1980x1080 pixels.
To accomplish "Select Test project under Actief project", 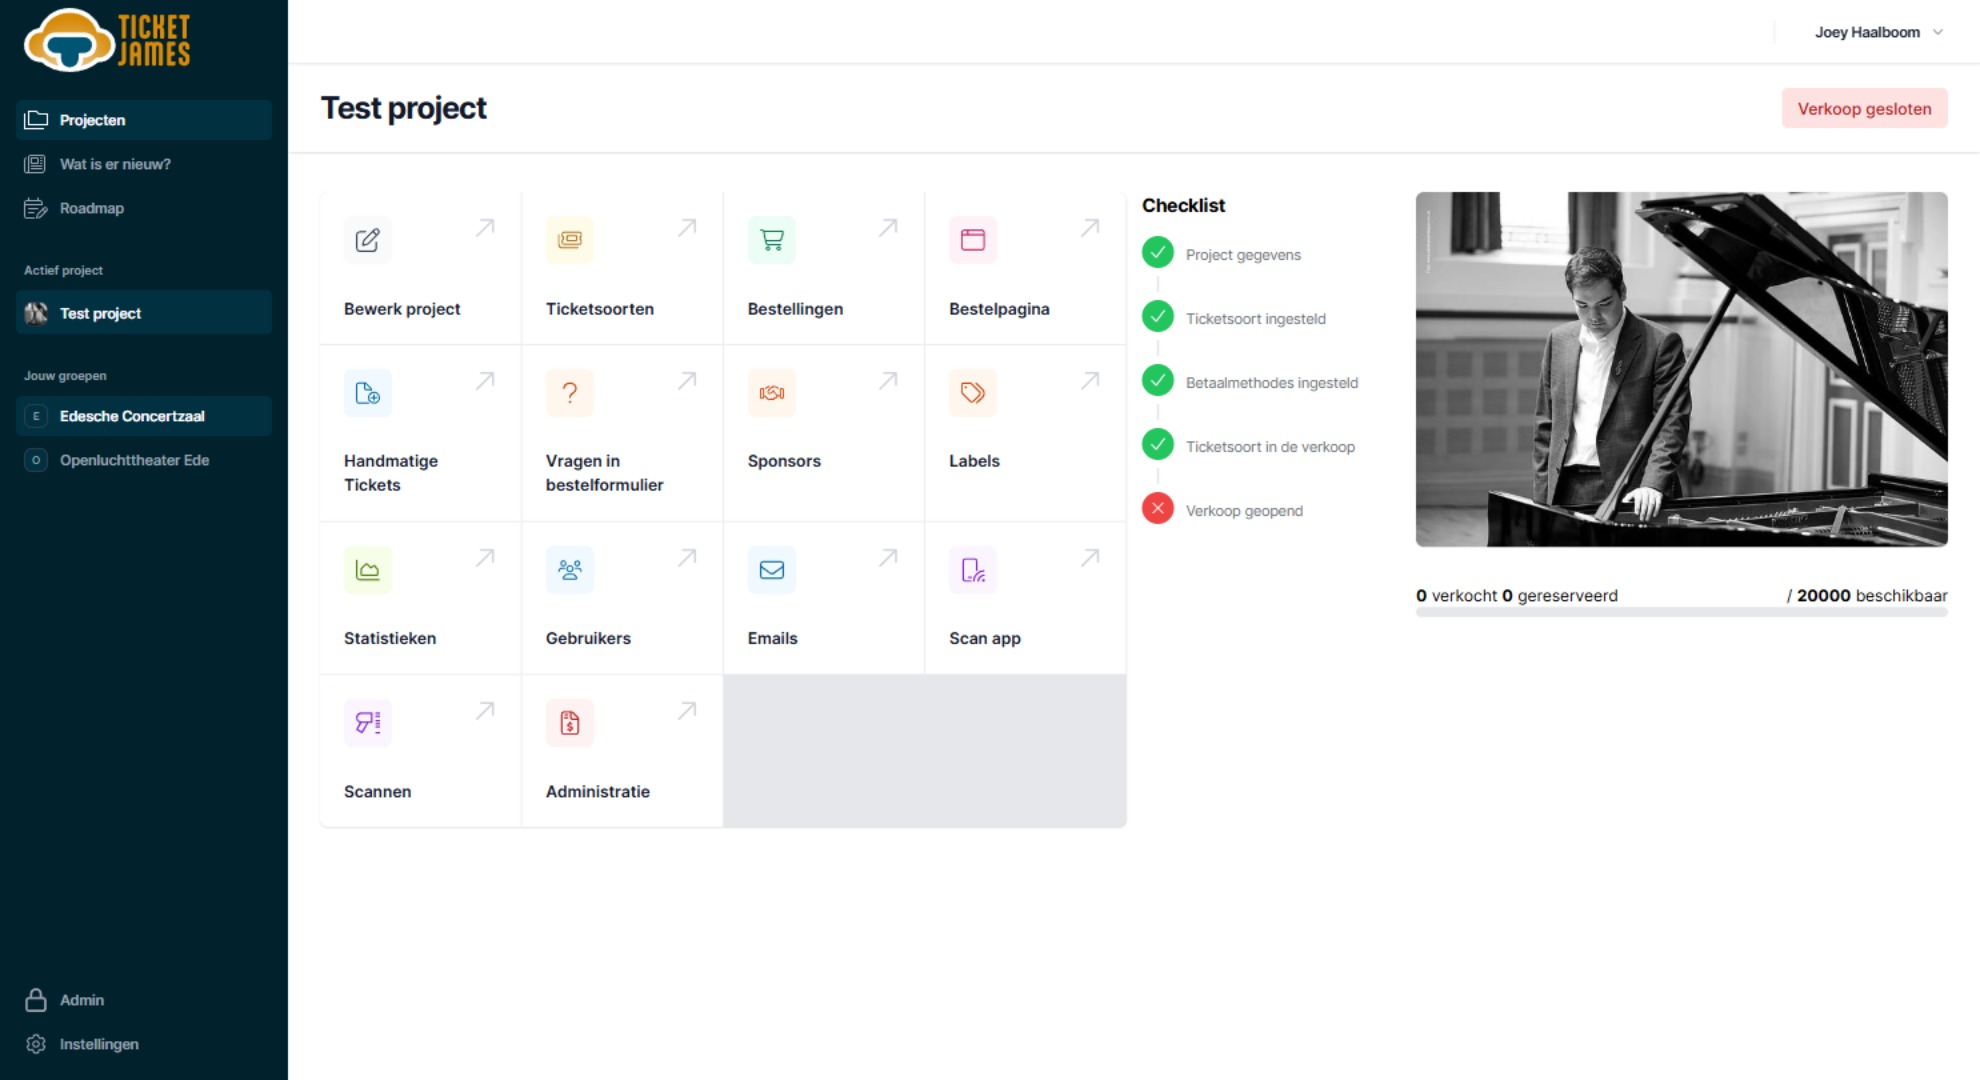I will pos(144,313).
